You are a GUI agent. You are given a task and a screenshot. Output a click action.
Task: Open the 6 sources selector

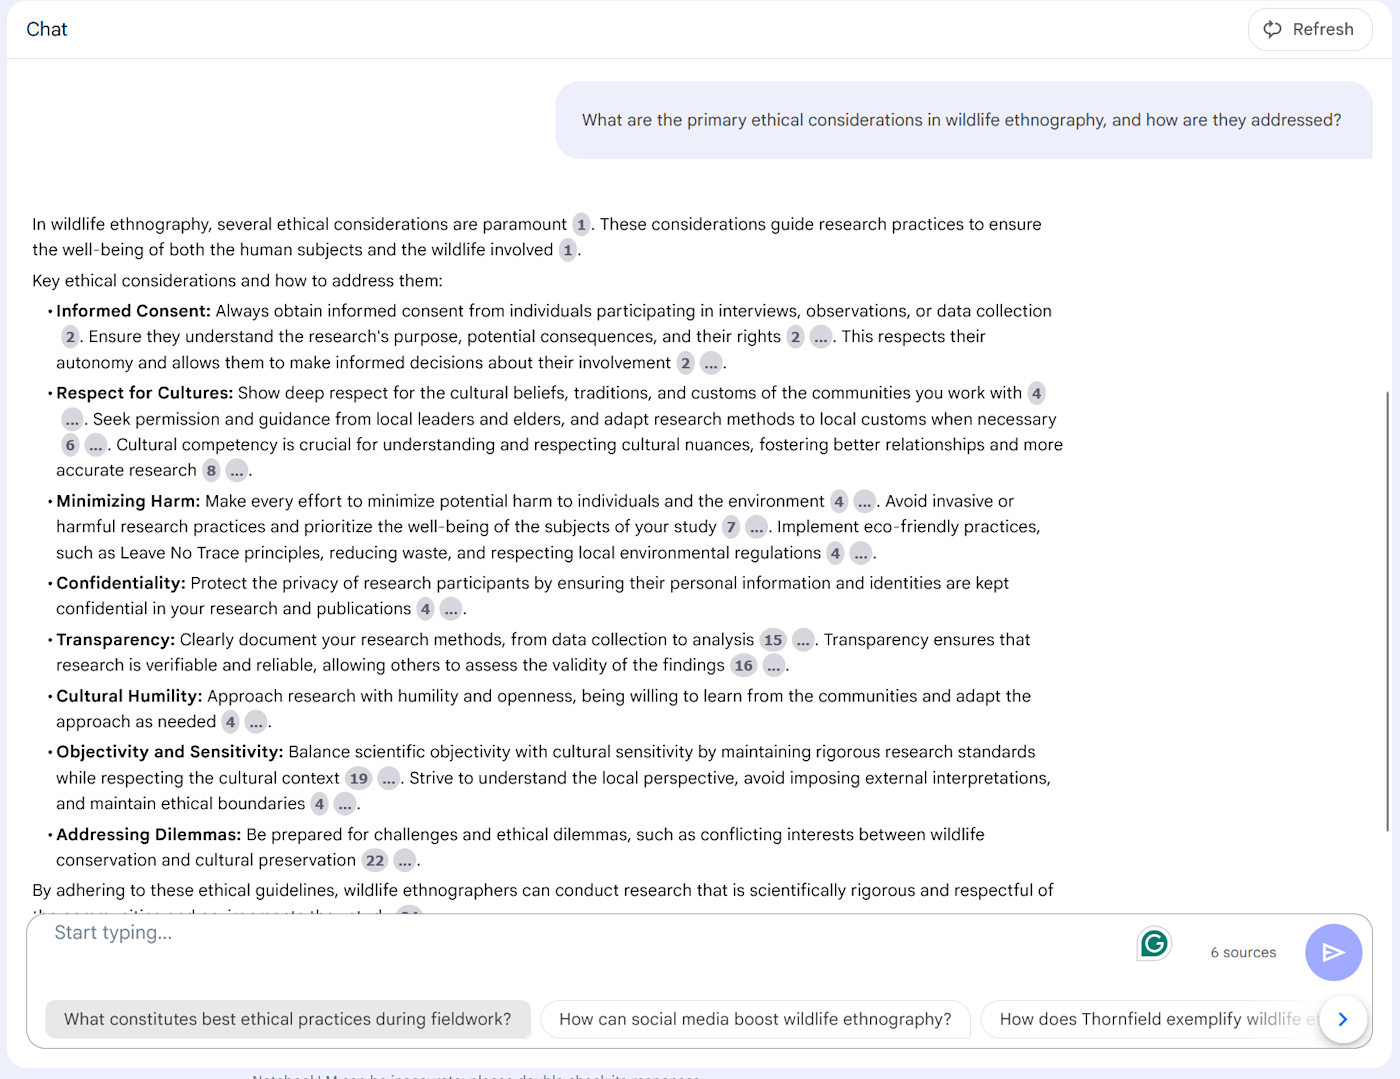point(1243,952)
